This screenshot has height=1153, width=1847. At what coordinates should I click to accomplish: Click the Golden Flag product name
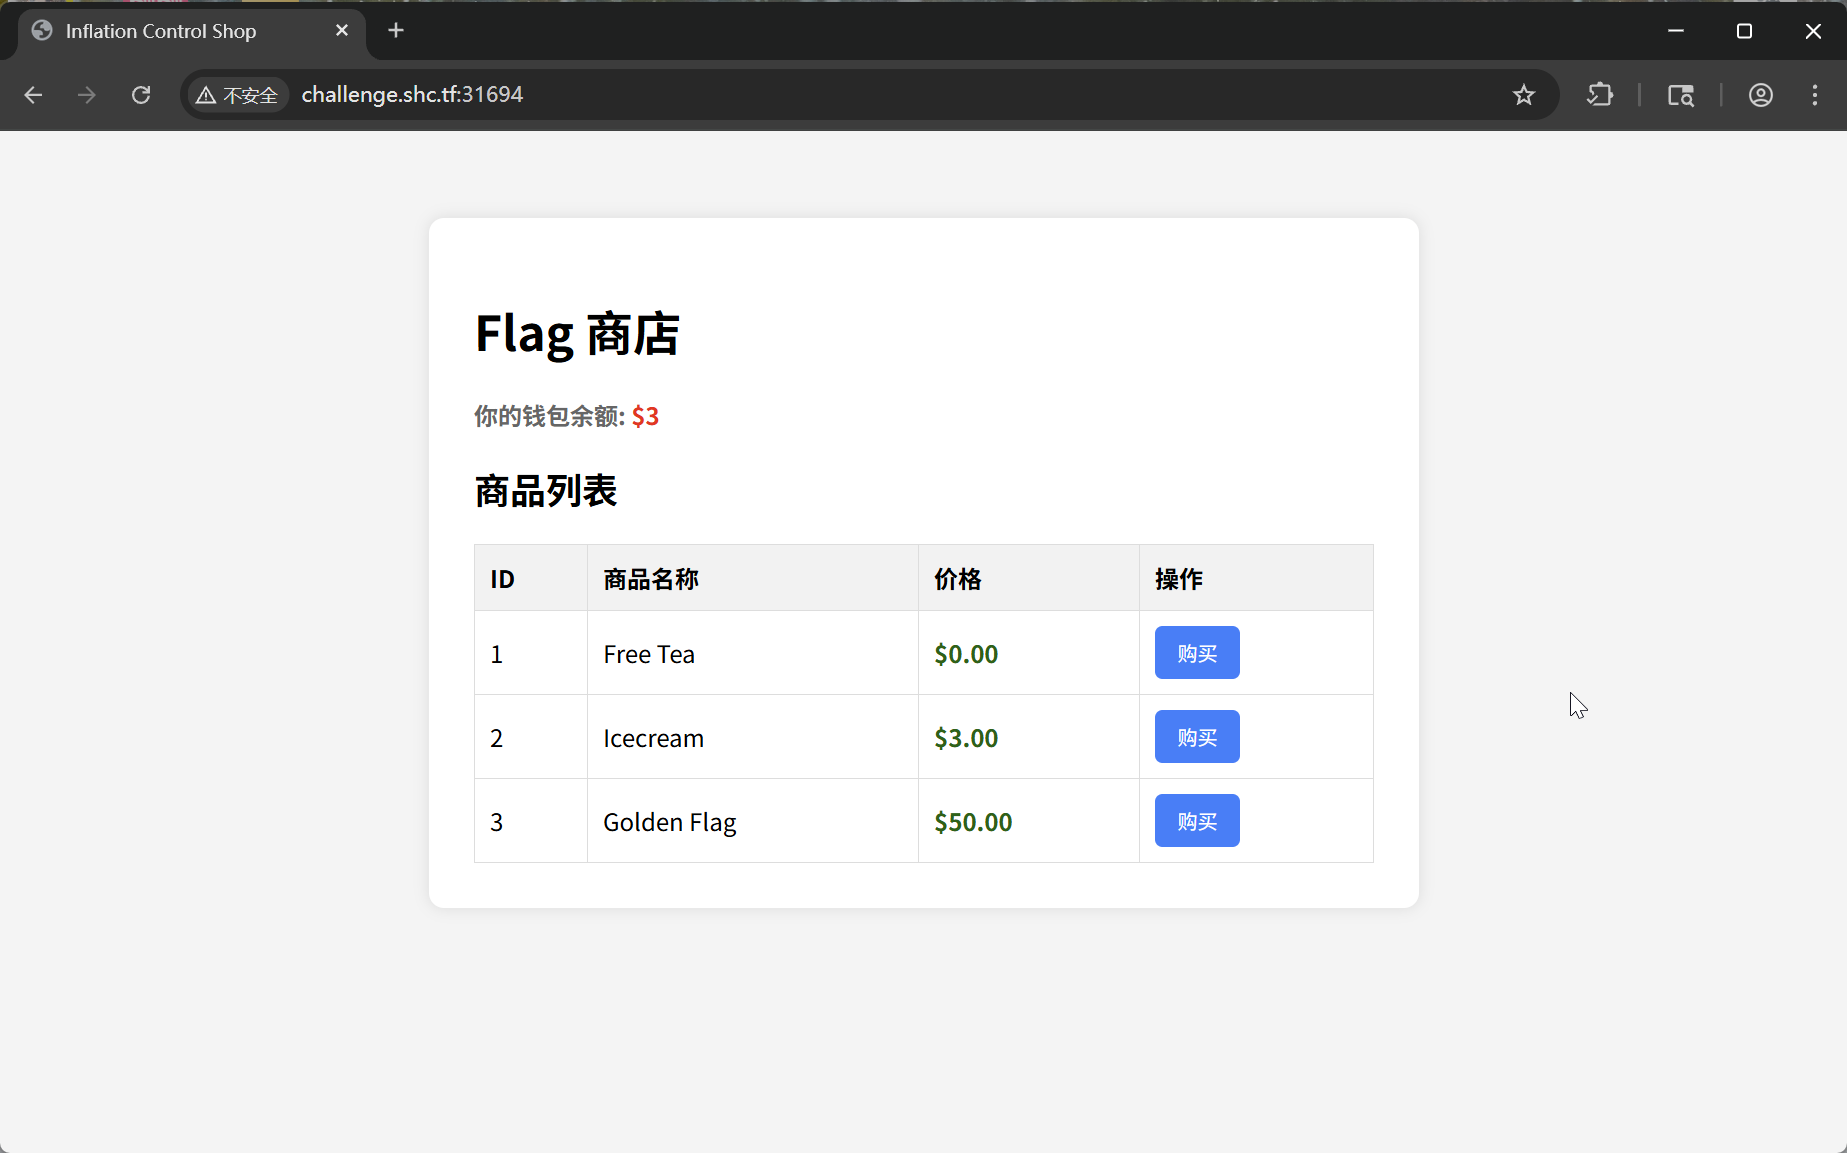[669, 822]
